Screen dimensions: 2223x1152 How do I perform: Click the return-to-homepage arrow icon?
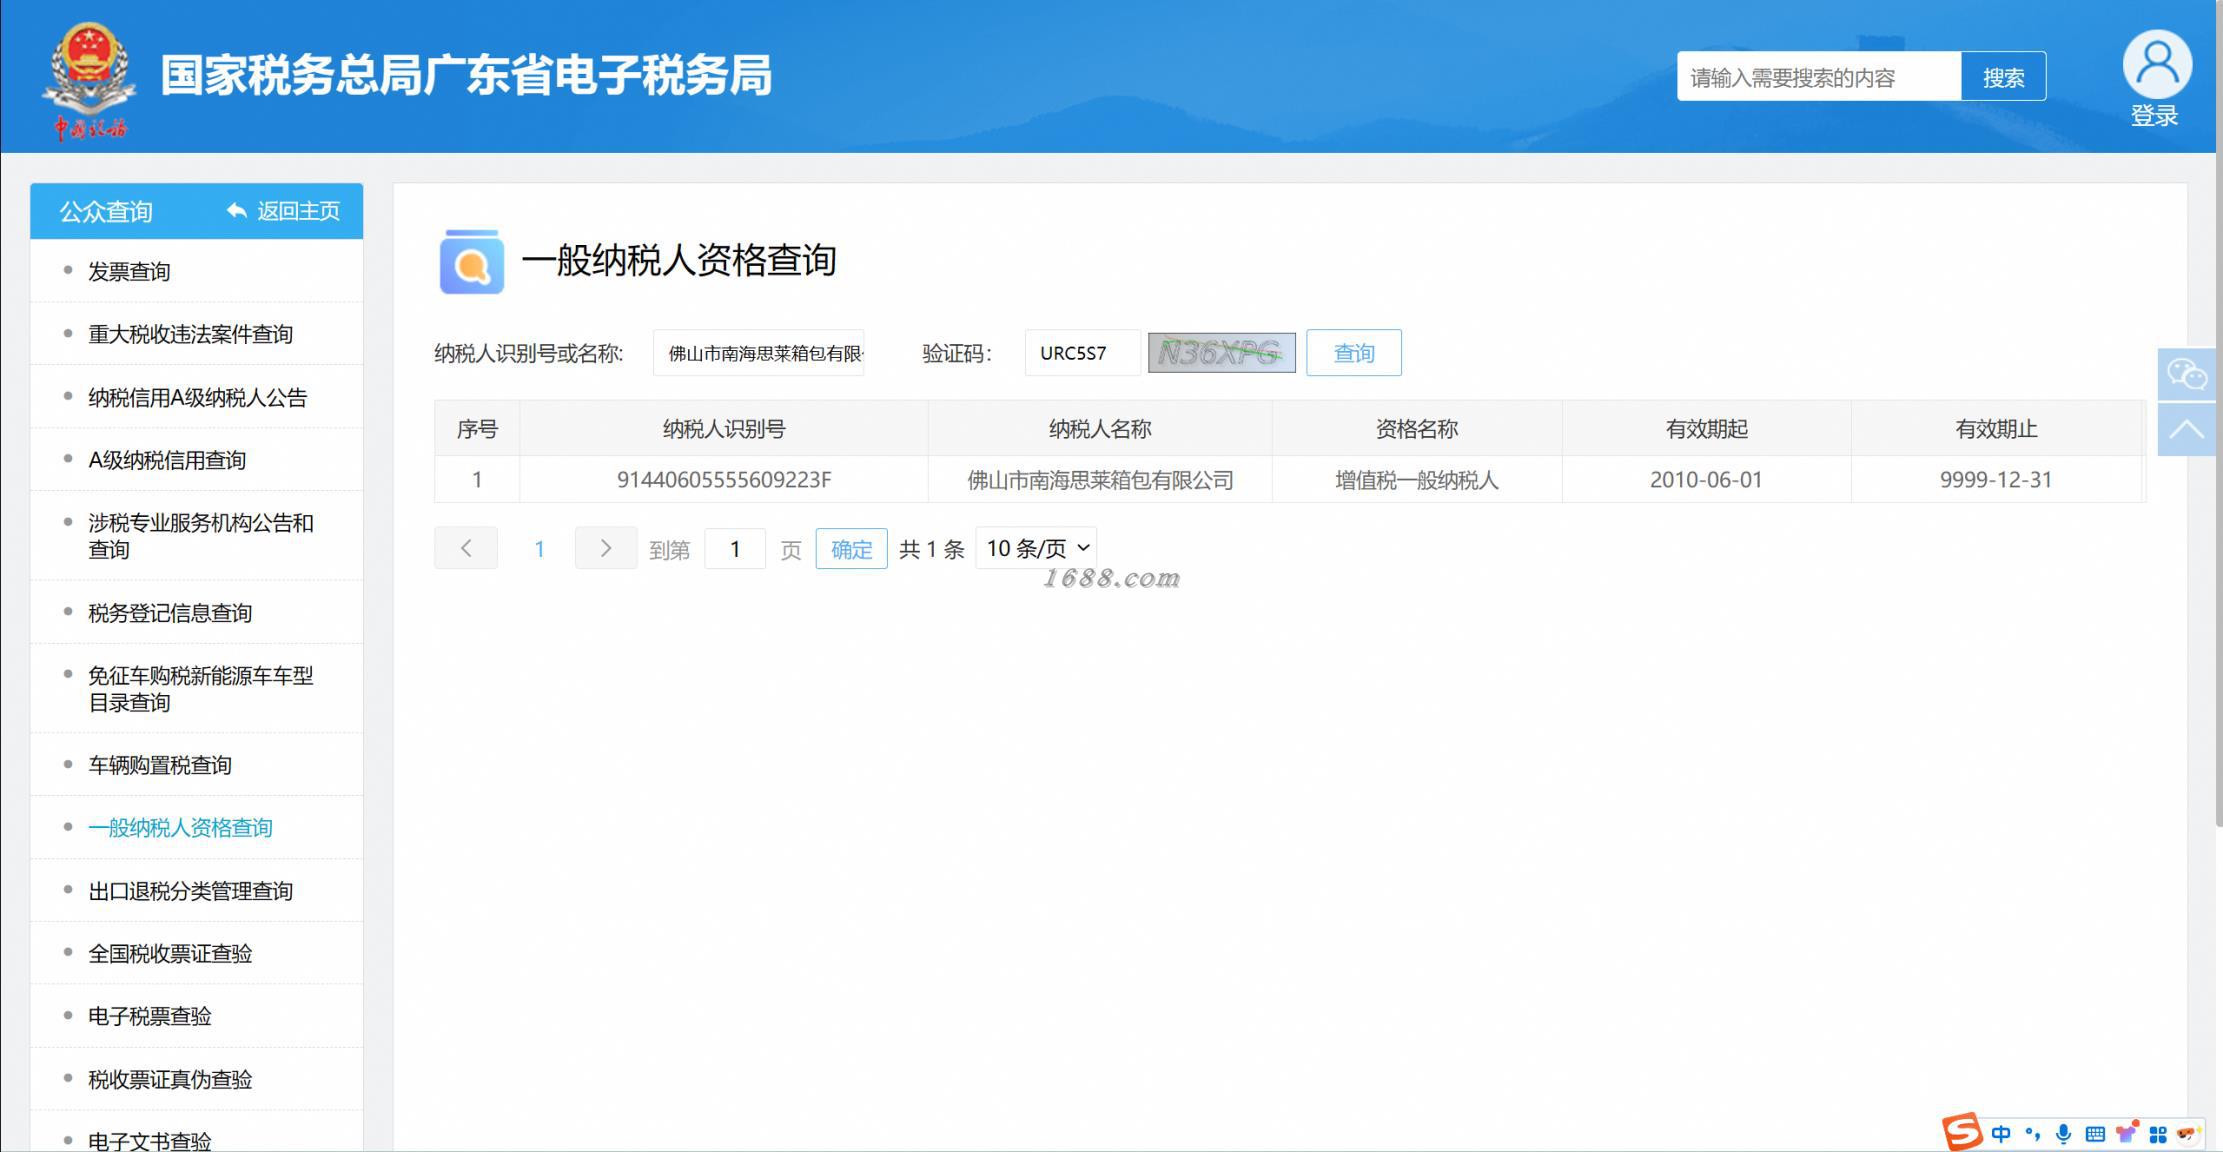point(237,211)
